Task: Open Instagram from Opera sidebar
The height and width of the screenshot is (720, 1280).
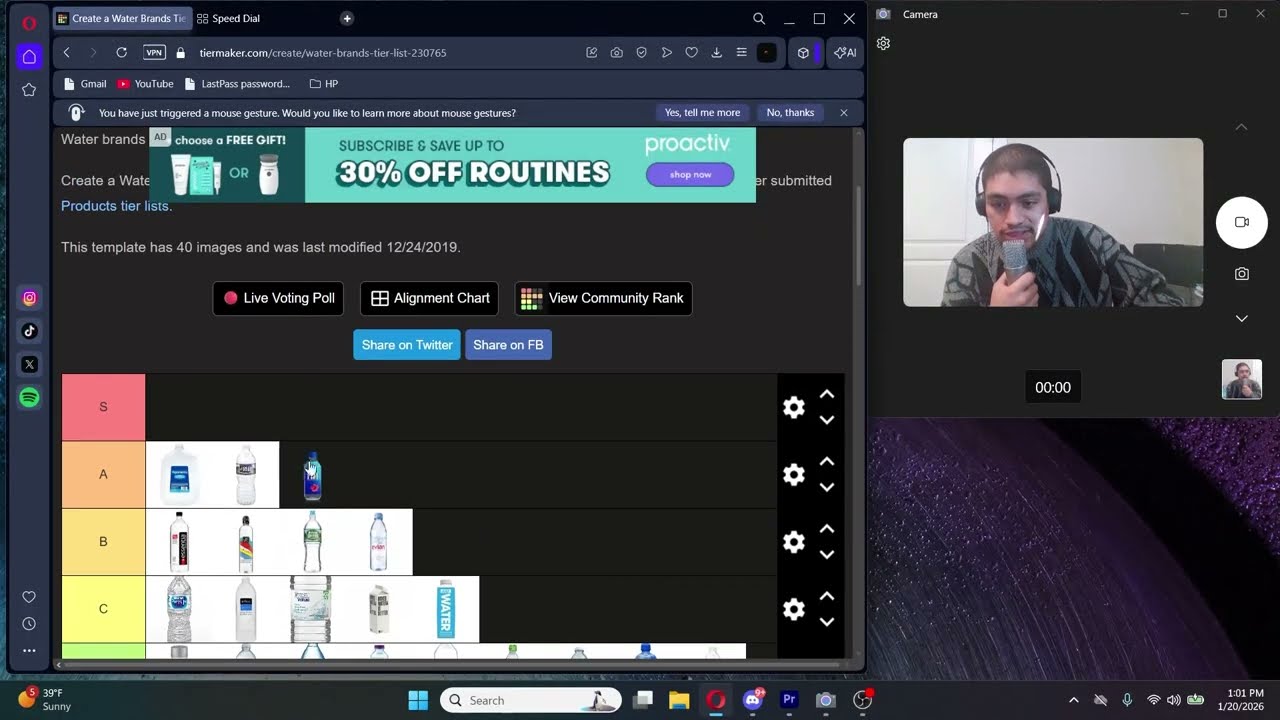Action: (29, 298)
